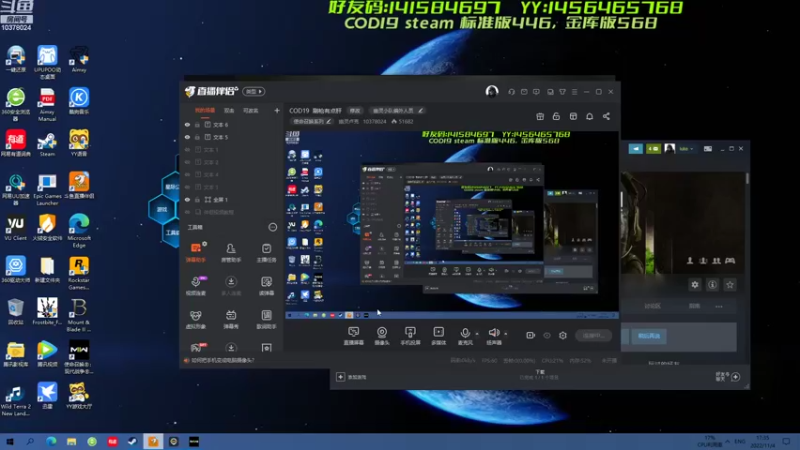Image resolution: width=800 pixels, height=450 pixels.
Task: Click the record camcorder icon beside speaker
Action: (531, 335)
